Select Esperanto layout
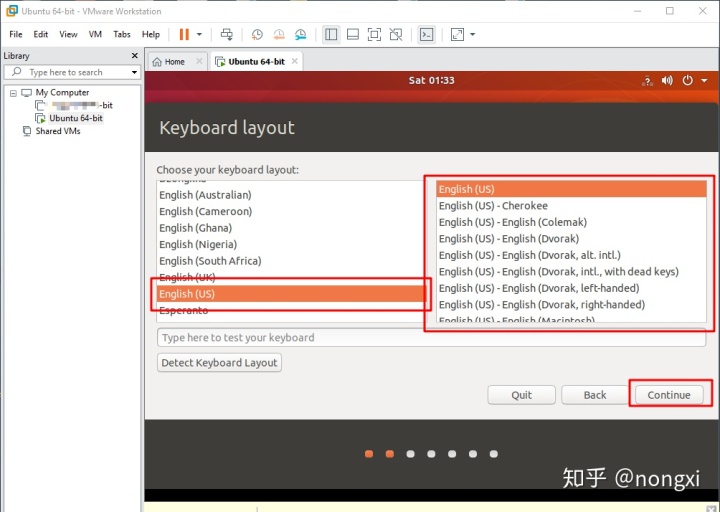Screen dimensions: 720x512 (x=291, y=311)
